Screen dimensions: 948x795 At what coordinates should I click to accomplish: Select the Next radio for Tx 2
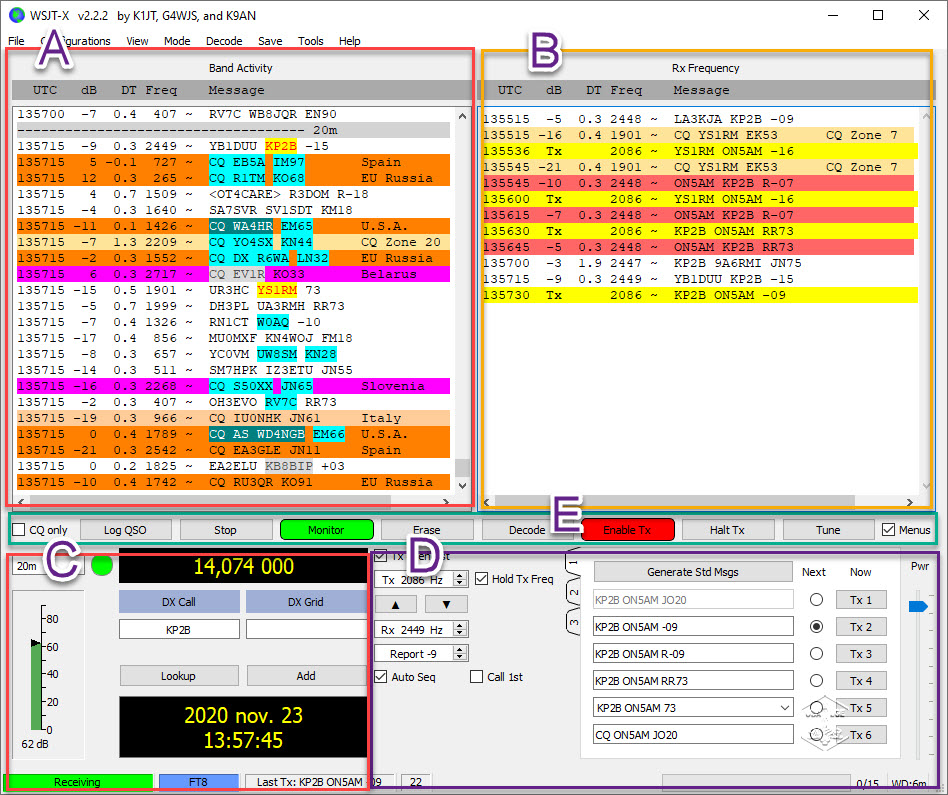816,626
